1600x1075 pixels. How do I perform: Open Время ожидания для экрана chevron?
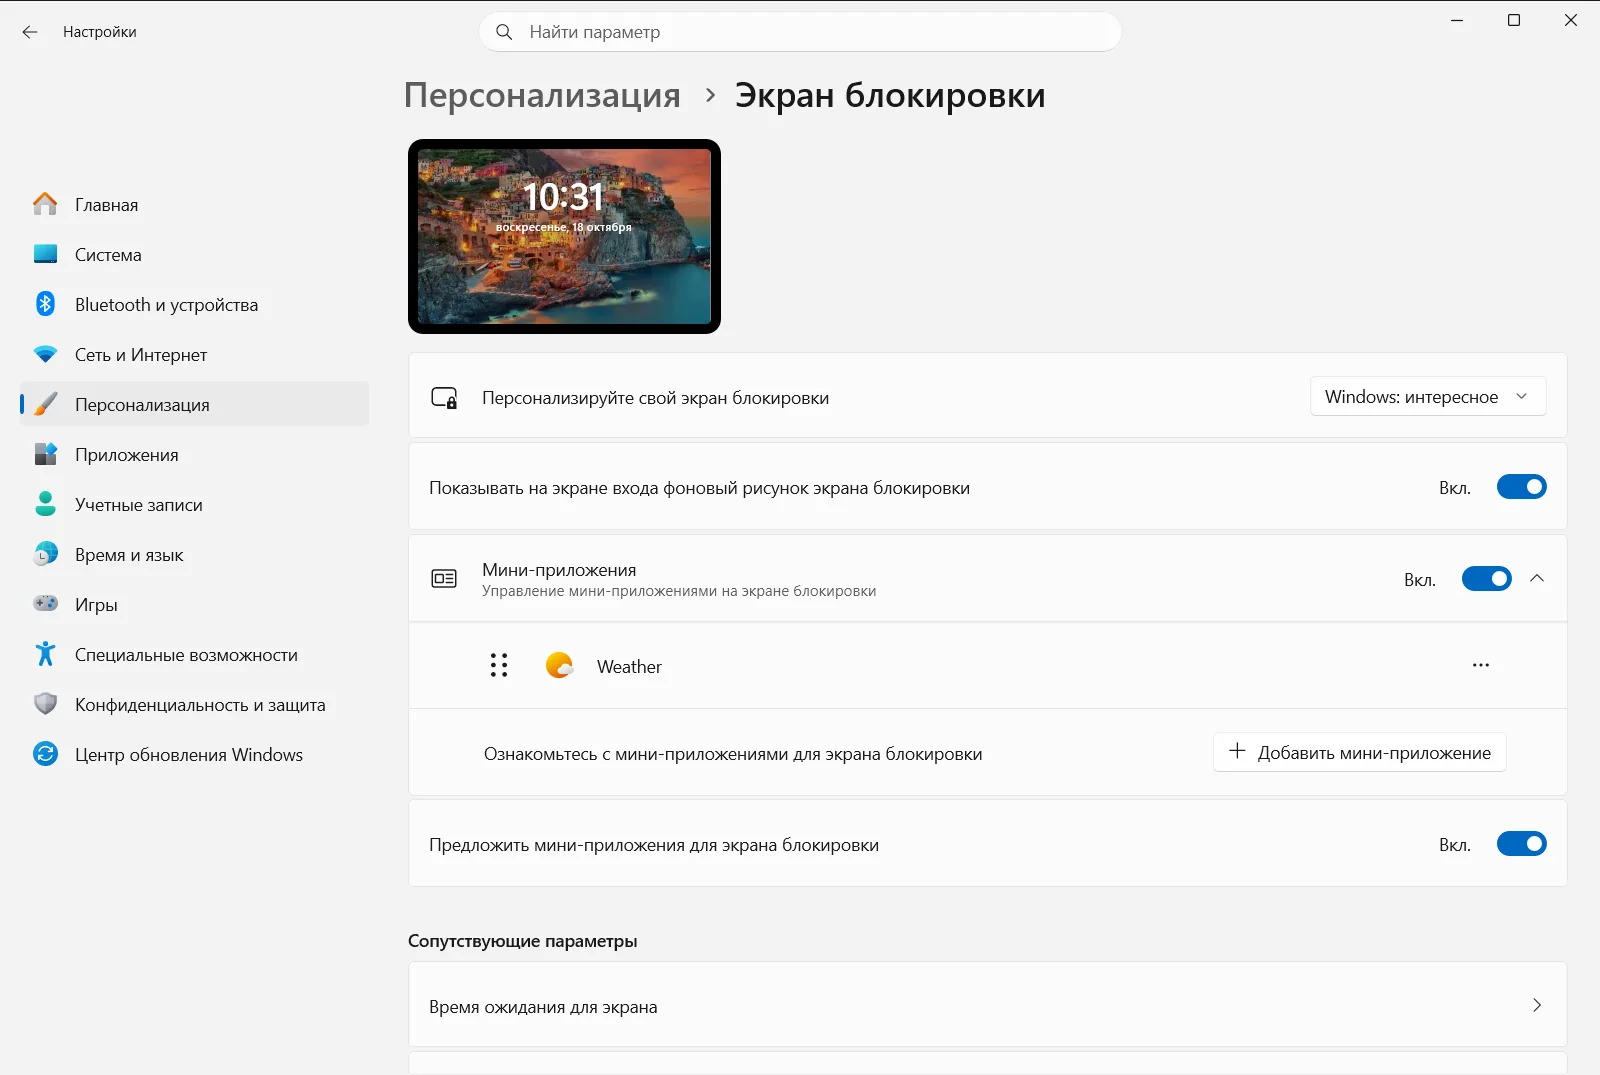(1537, 1005)
